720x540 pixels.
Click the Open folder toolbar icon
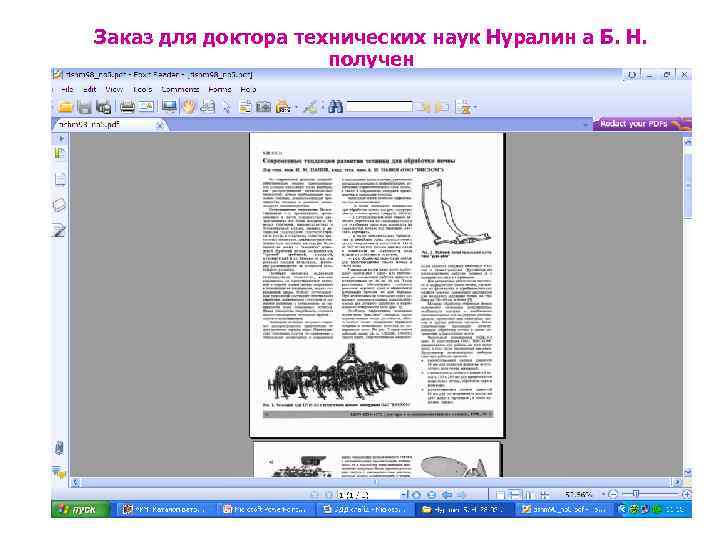coord(66,107)
